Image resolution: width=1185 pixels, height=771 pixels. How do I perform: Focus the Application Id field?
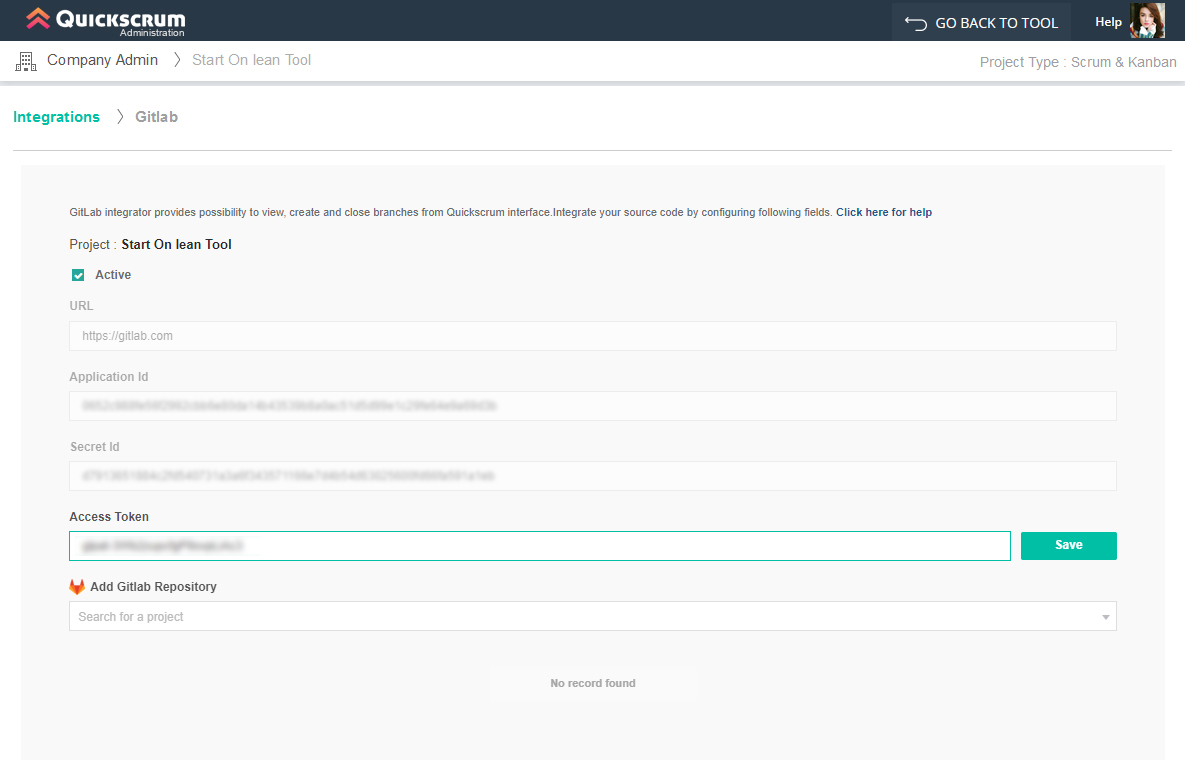[x=592, y=406]
